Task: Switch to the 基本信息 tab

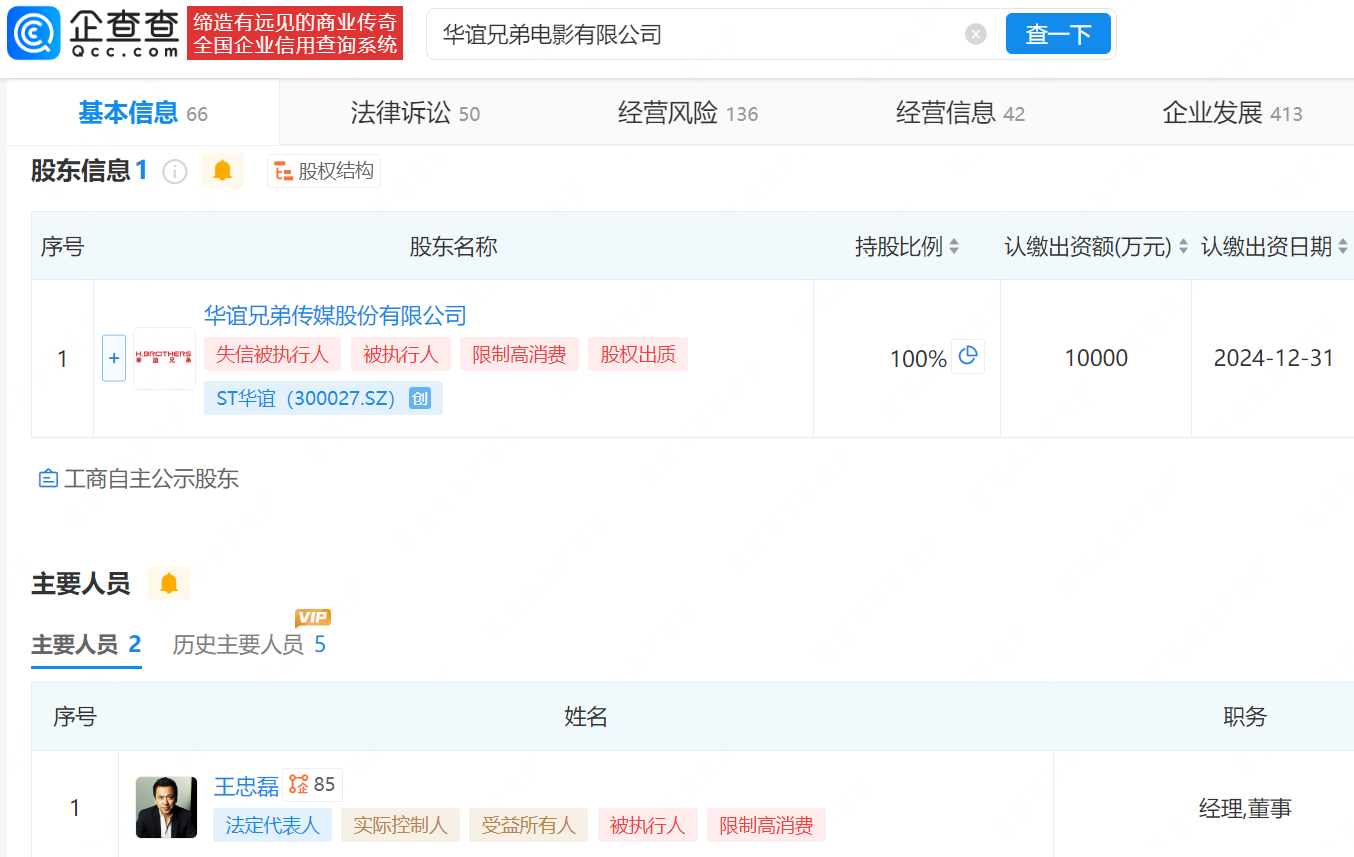Action: click(x=143, y=113)
